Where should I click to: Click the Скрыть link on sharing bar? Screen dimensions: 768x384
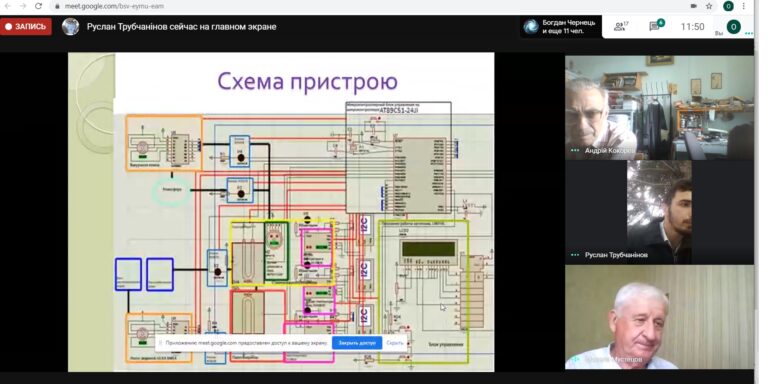[x=395, y=343]
